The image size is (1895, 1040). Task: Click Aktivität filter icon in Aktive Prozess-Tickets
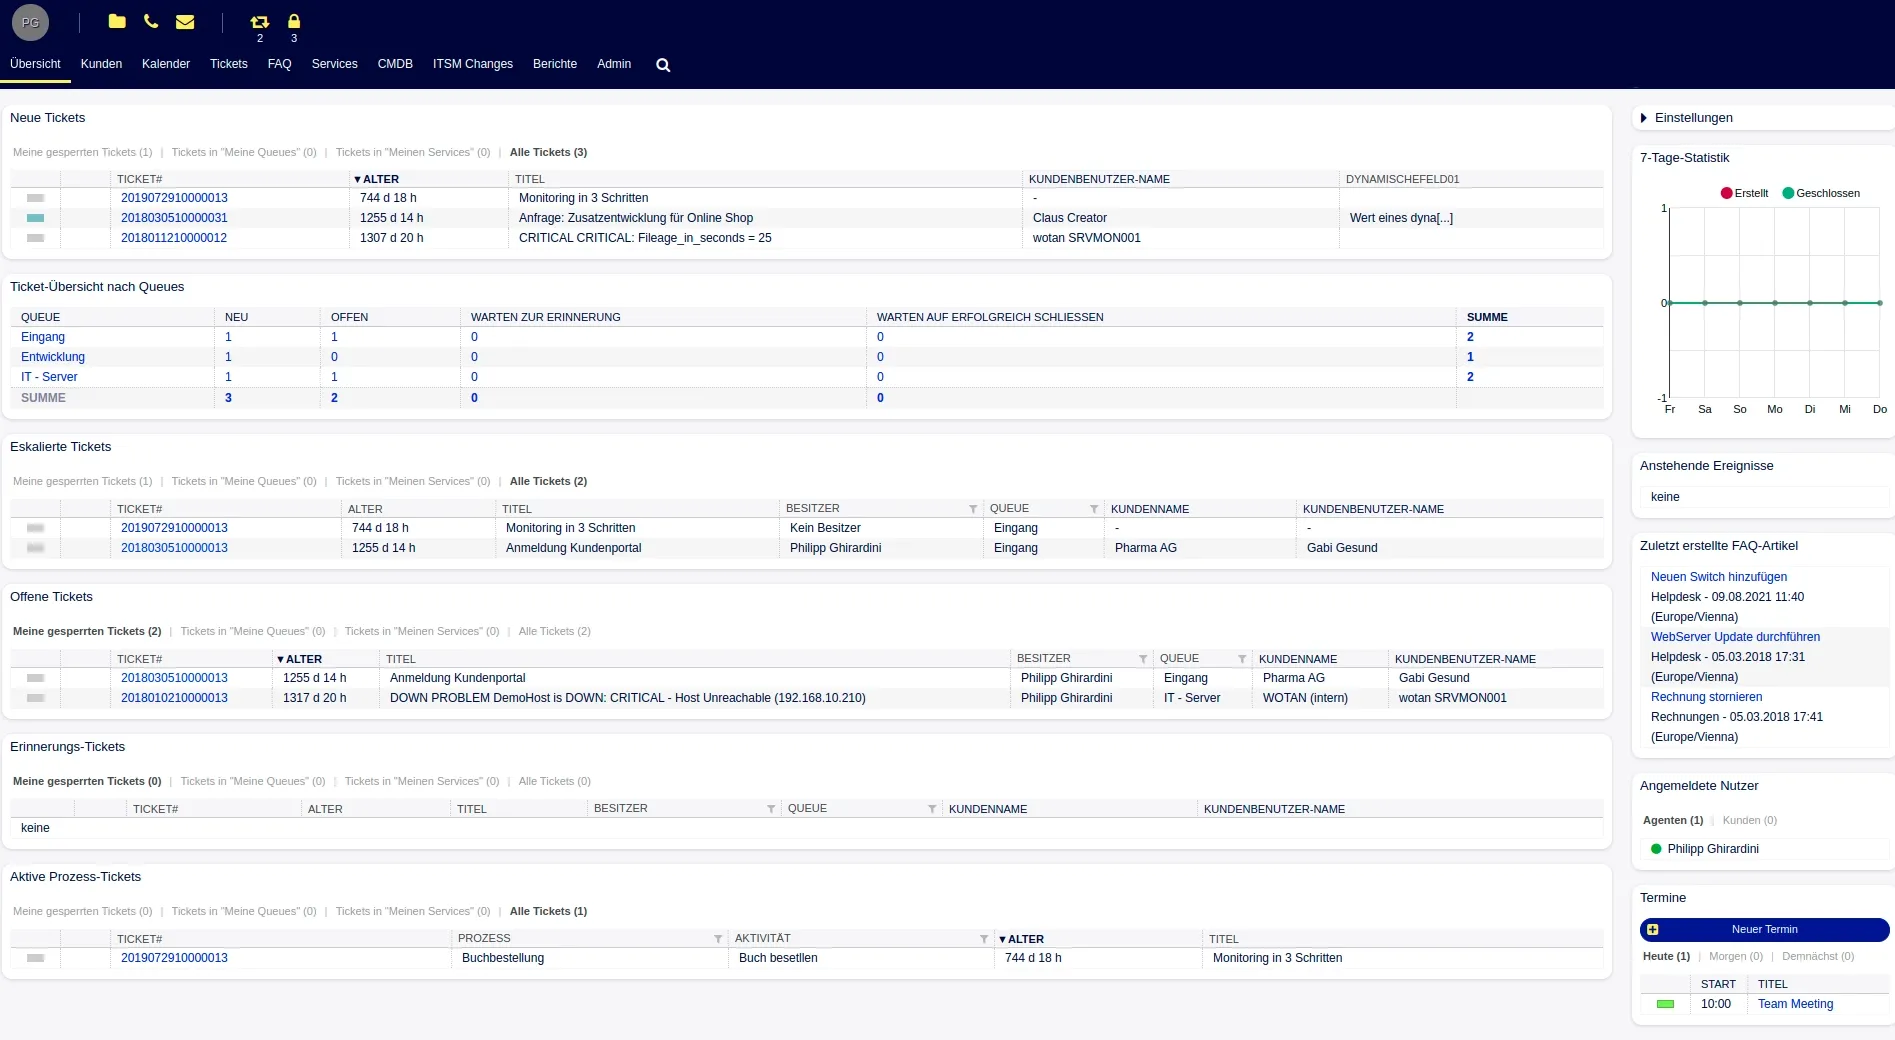984,939
